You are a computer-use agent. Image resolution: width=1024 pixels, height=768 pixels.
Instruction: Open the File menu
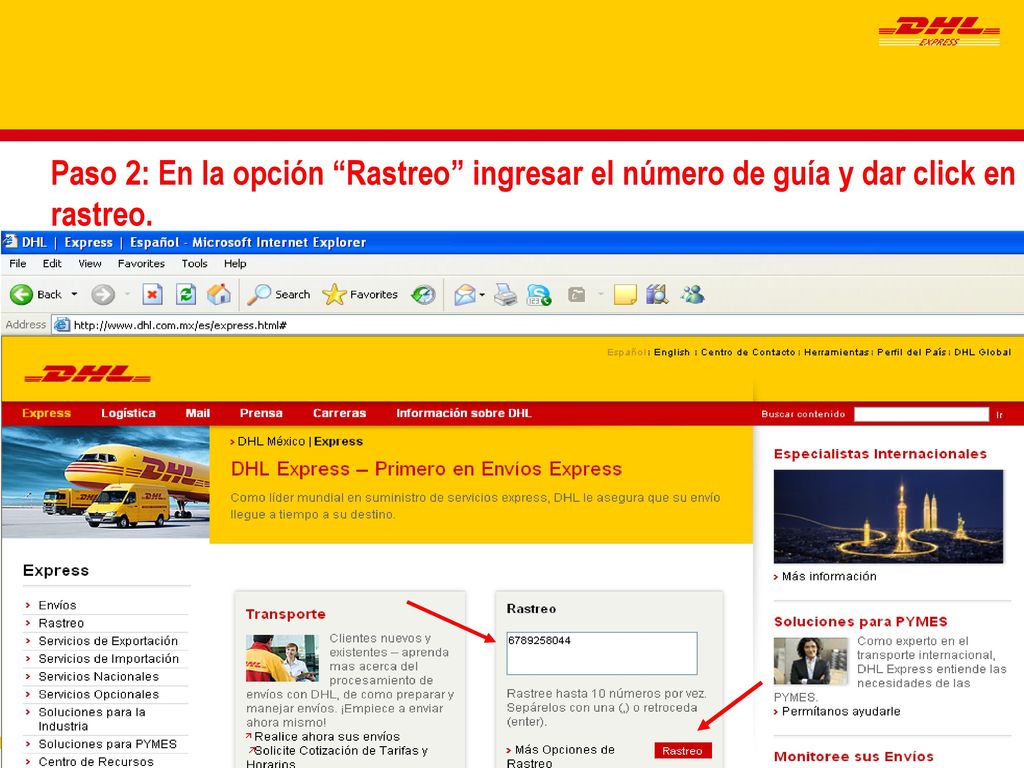click(x=18, y=263)
